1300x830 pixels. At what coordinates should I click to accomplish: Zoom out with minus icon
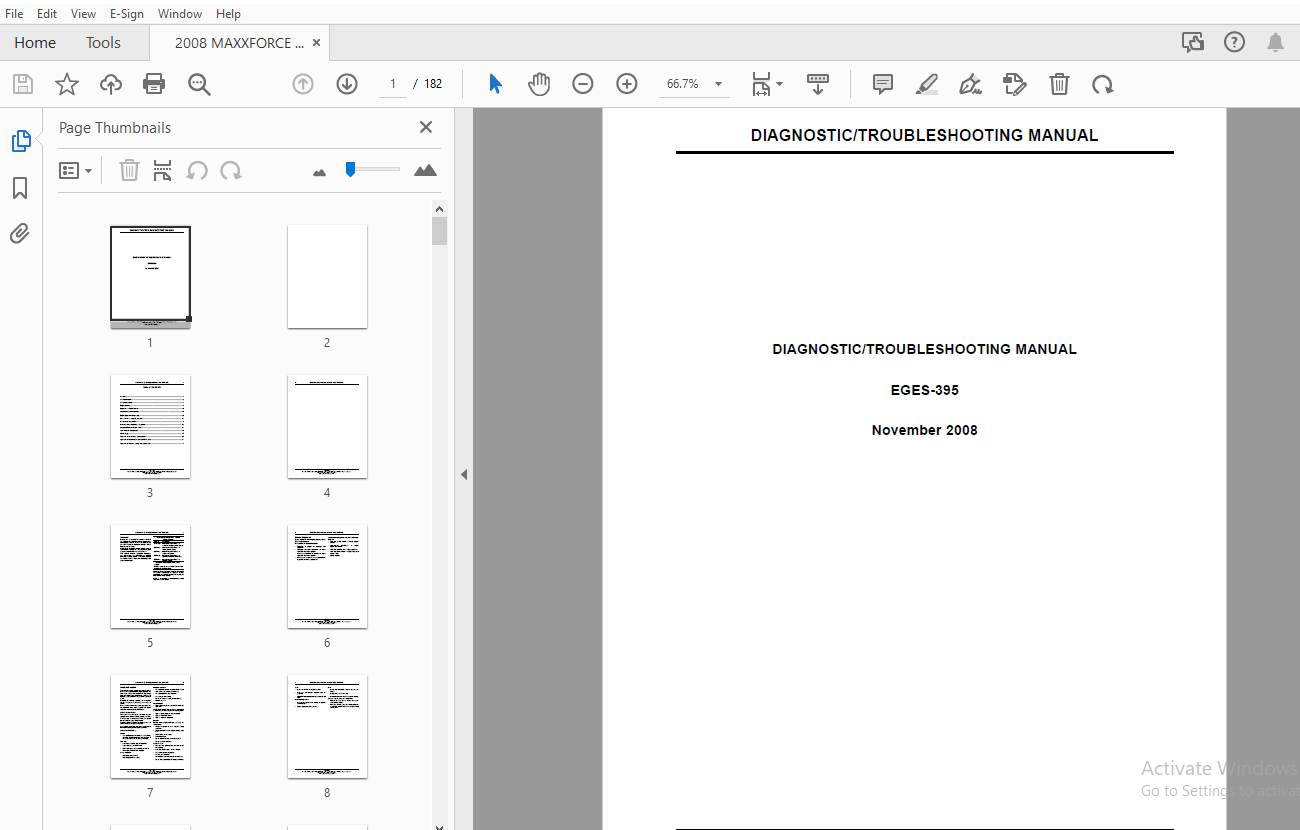[x=583, y=84]
